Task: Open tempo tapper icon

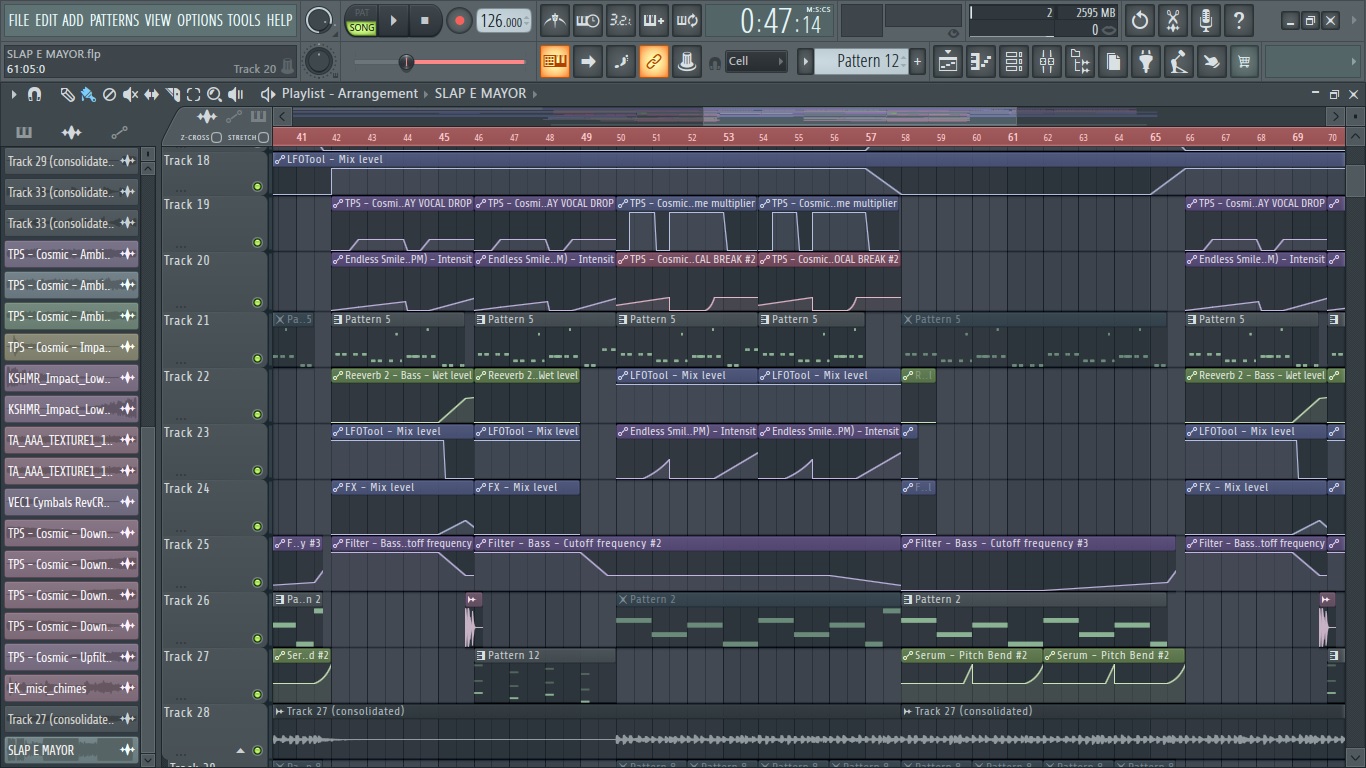Action: (1179, 61)
